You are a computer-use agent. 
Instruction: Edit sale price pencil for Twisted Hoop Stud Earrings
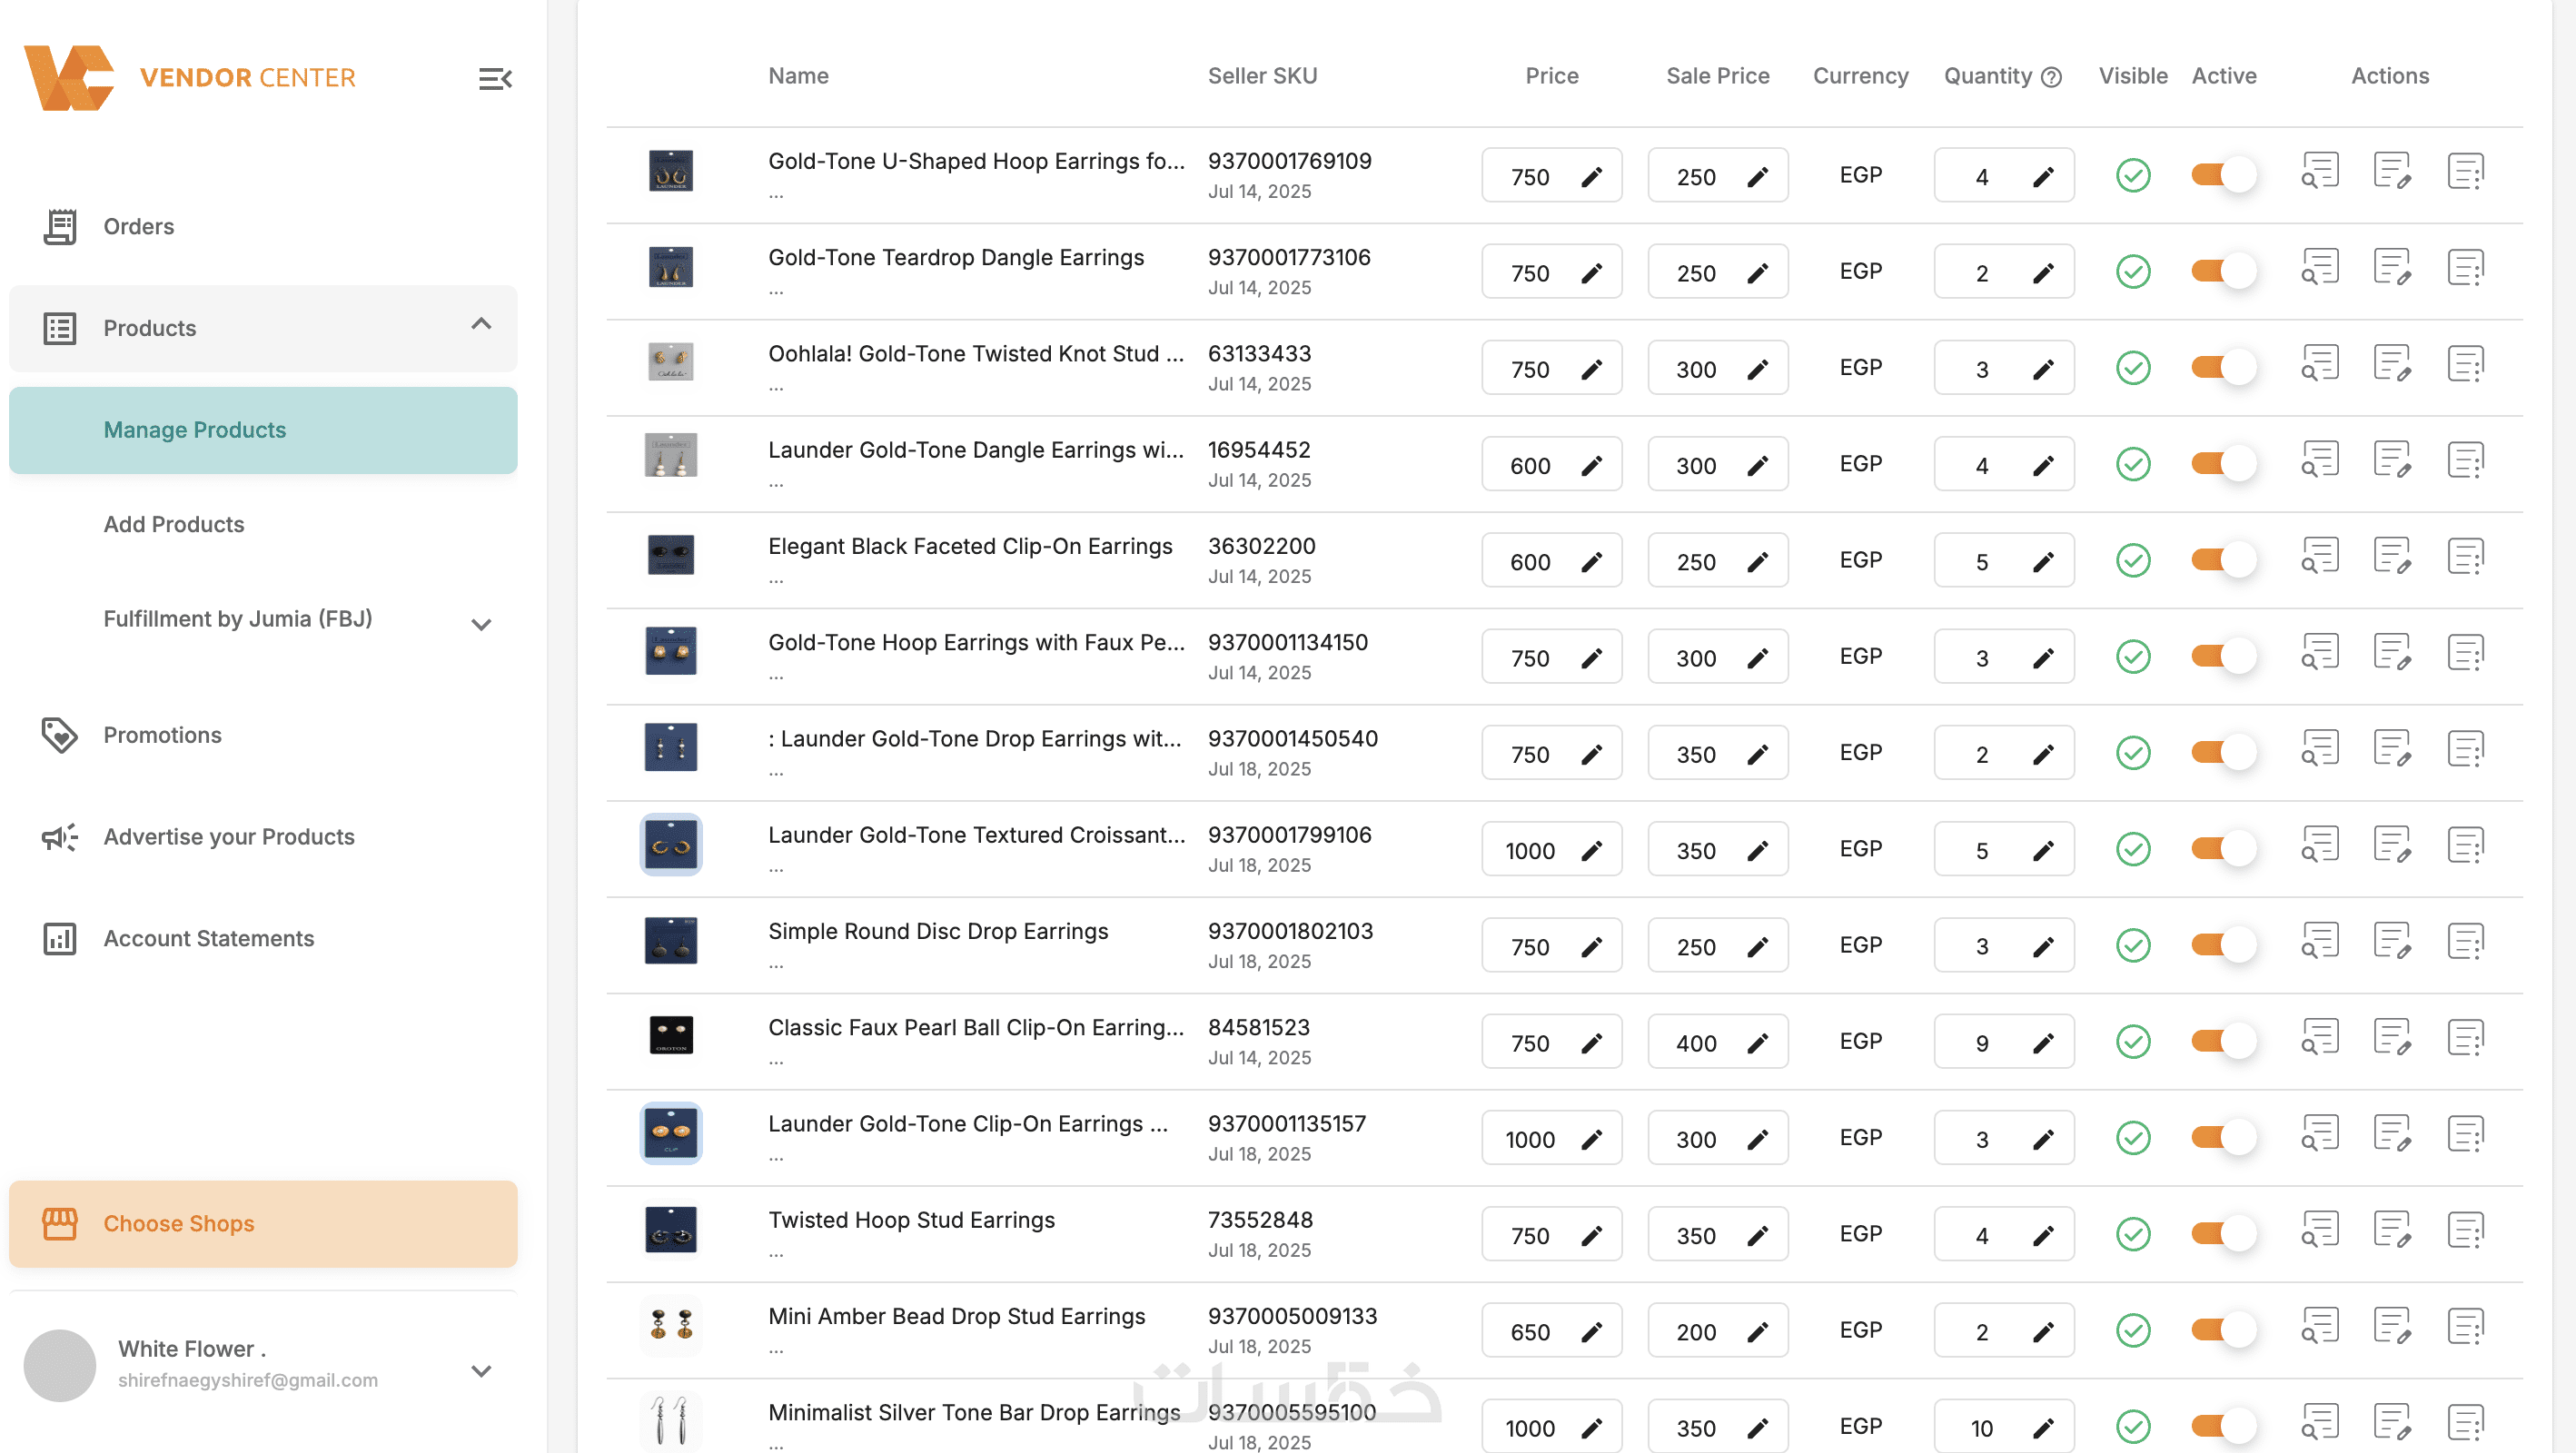(x=1757, y=1236)
